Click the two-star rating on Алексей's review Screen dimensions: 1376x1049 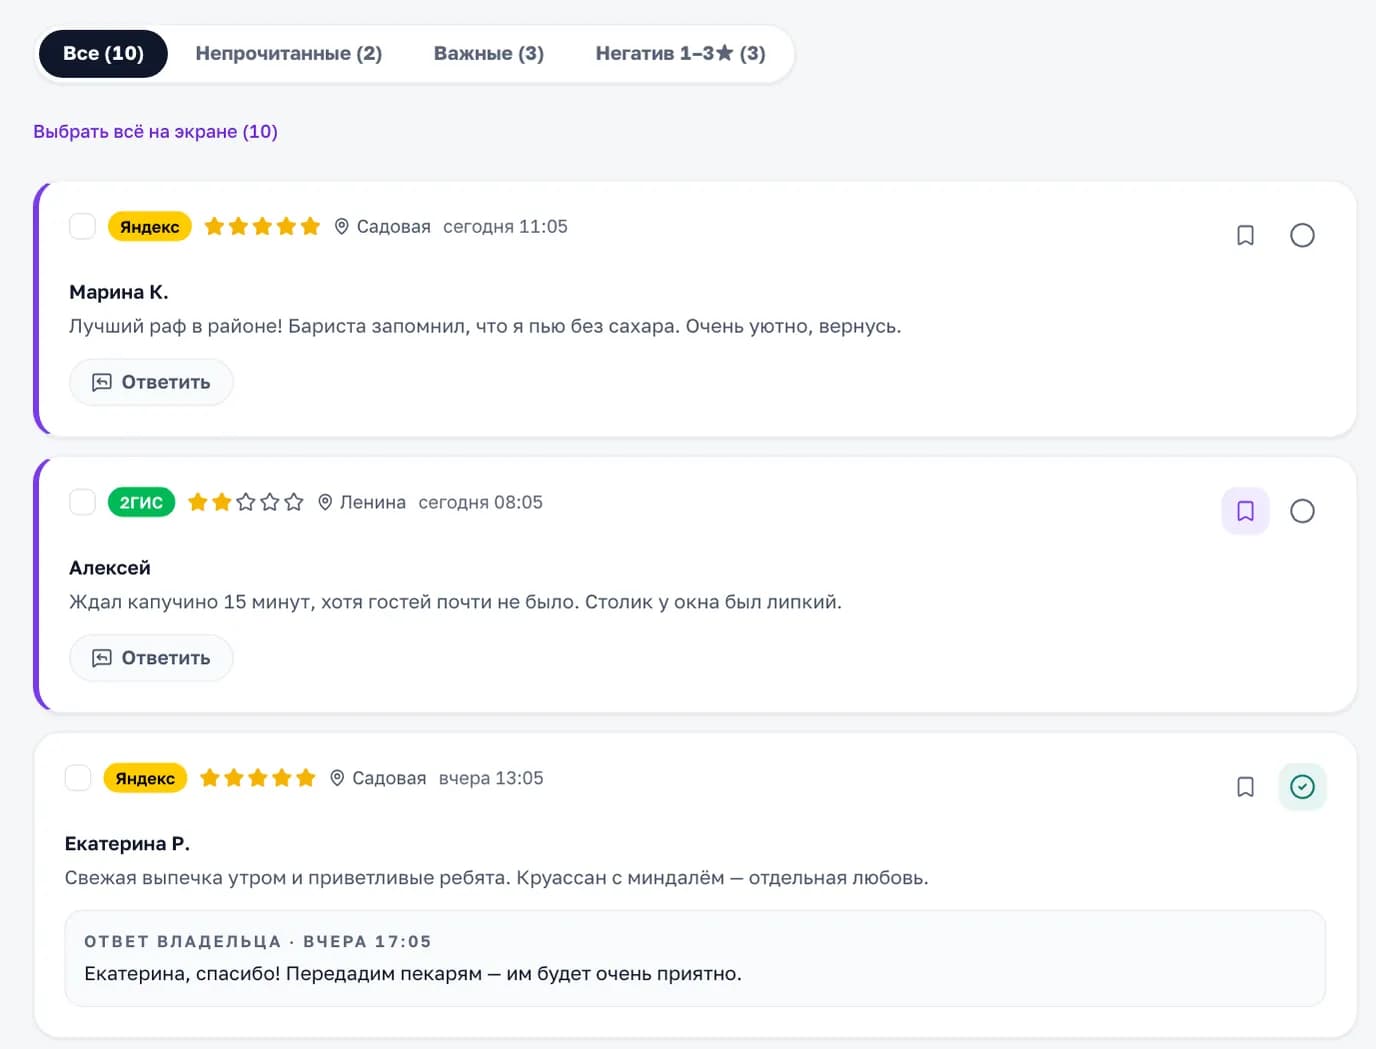click(x=245, y=502)
